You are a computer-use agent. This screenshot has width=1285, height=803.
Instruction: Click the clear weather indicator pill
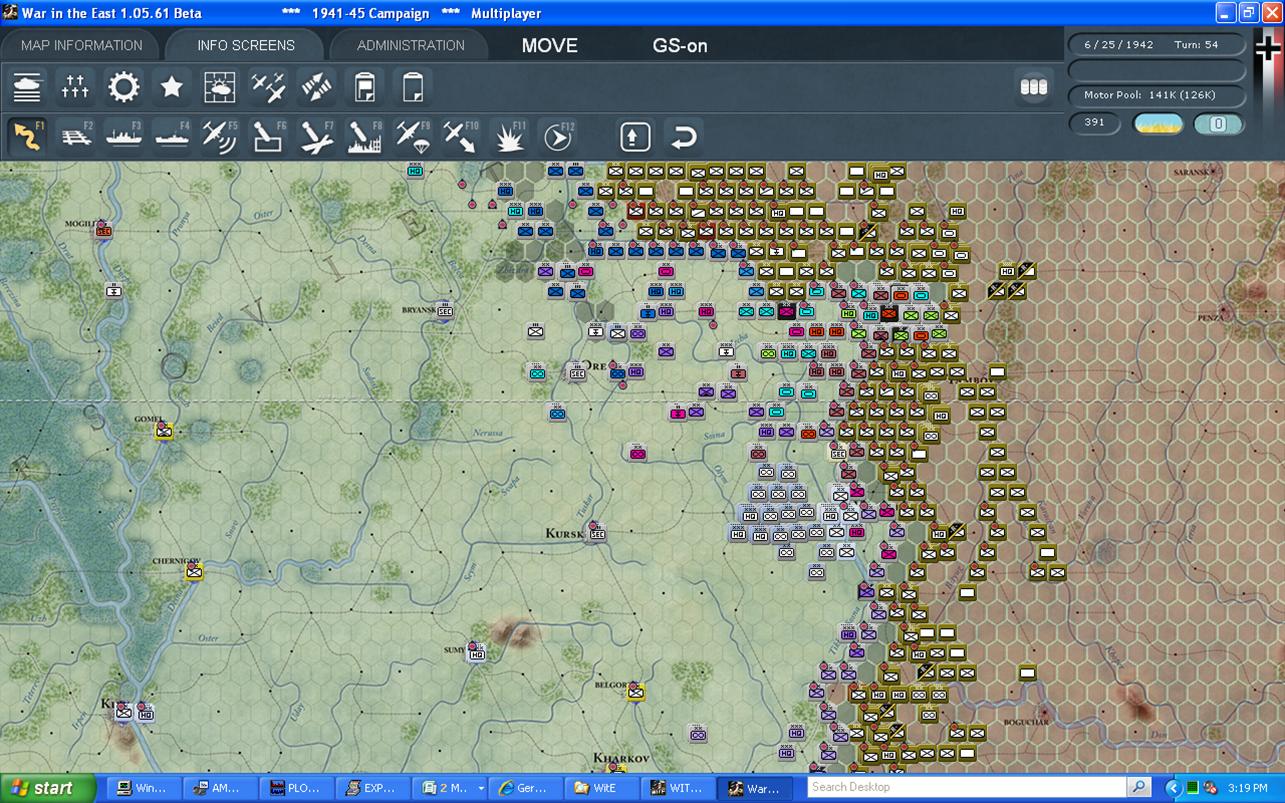(x=1157, y=124)
